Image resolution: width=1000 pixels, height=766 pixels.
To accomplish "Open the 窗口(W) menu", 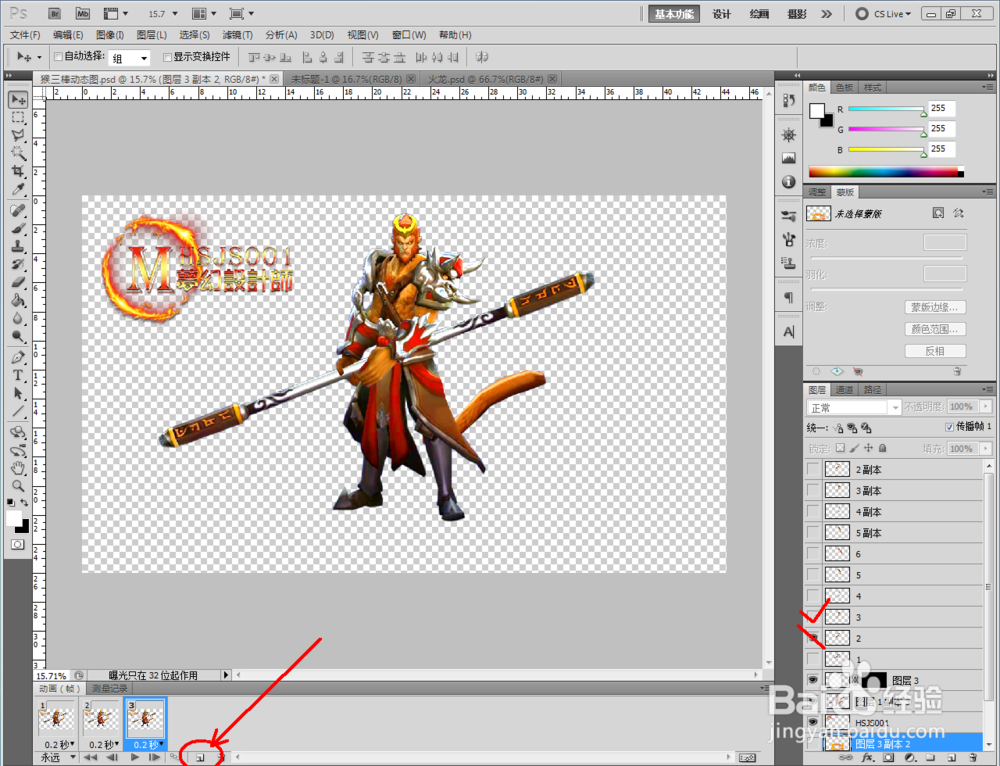I will 409,35.
